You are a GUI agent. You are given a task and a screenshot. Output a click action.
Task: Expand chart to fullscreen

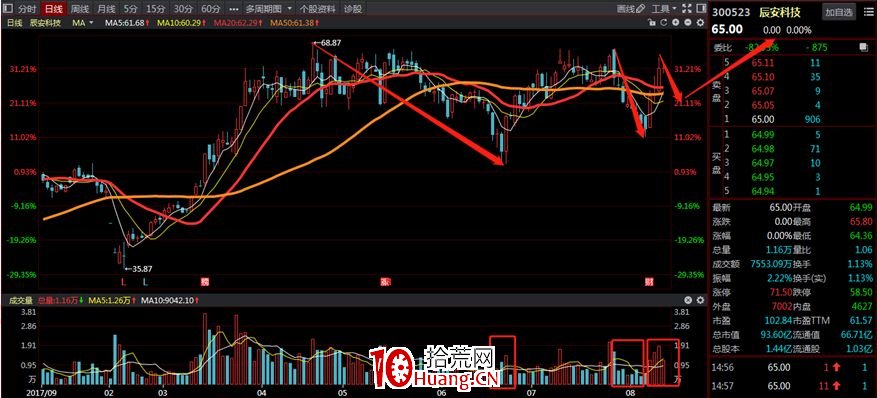tap(687, 8)
